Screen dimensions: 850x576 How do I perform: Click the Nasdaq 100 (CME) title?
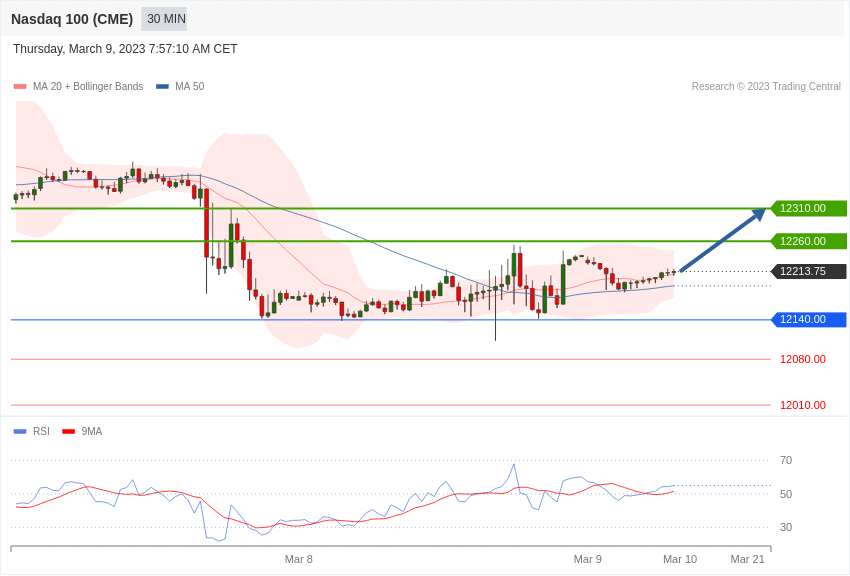click(72, 19)
